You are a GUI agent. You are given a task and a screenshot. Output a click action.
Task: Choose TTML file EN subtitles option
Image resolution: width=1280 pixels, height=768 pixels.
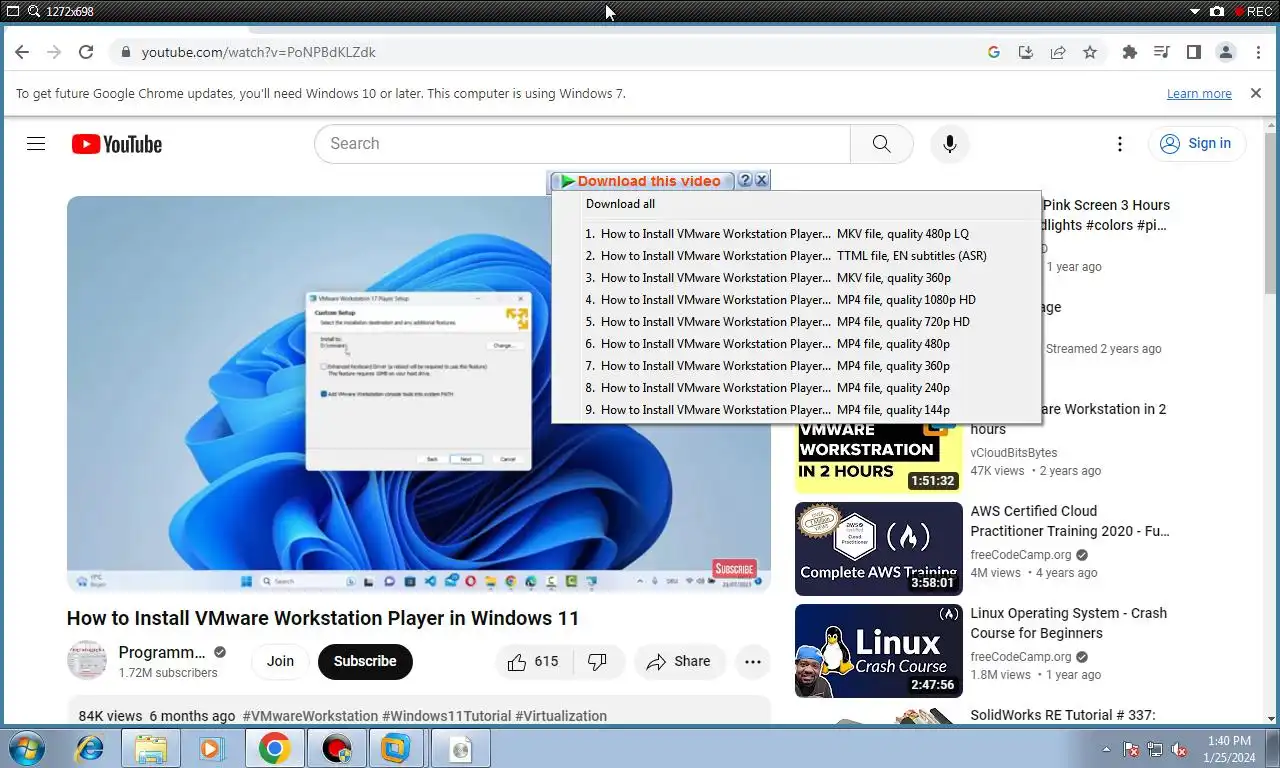click(797, 256)
